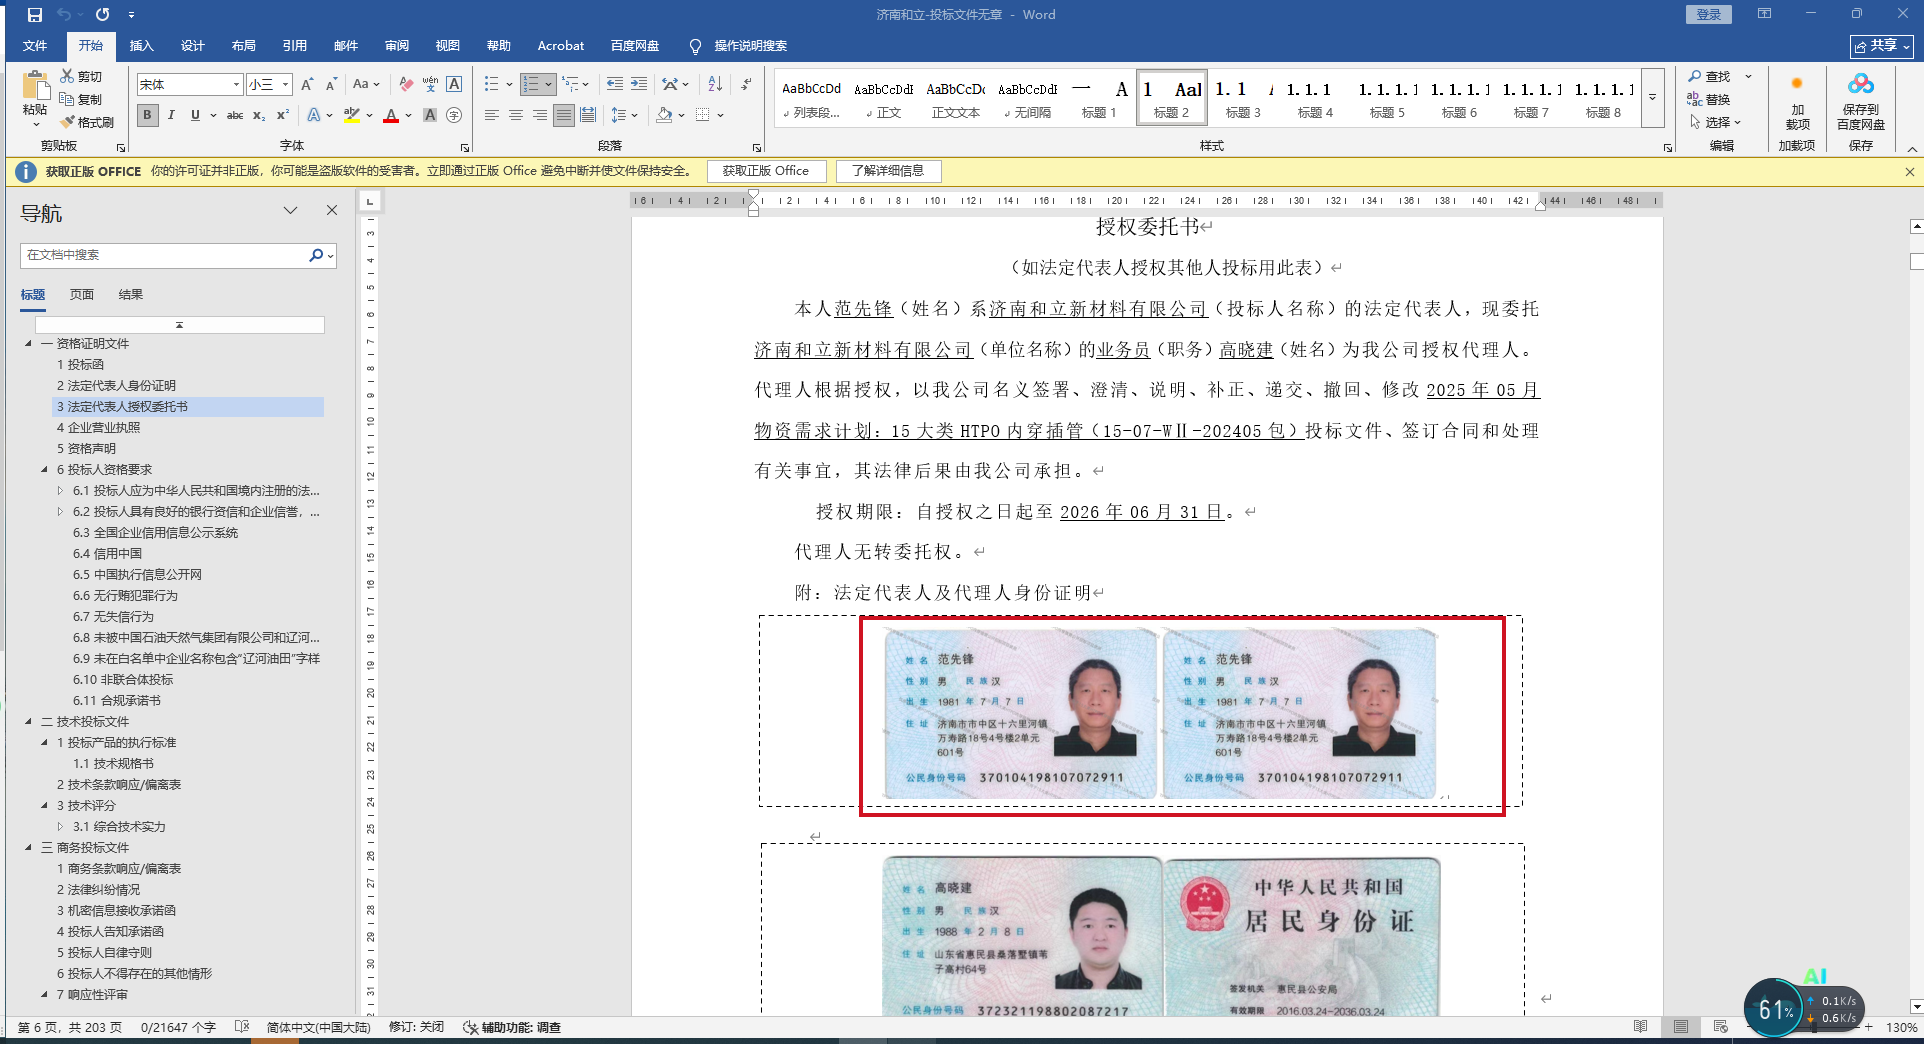This screenshot has height=1044, width=1924.
Task: Pick the yellow text highlight color
Action: point(351,115)
